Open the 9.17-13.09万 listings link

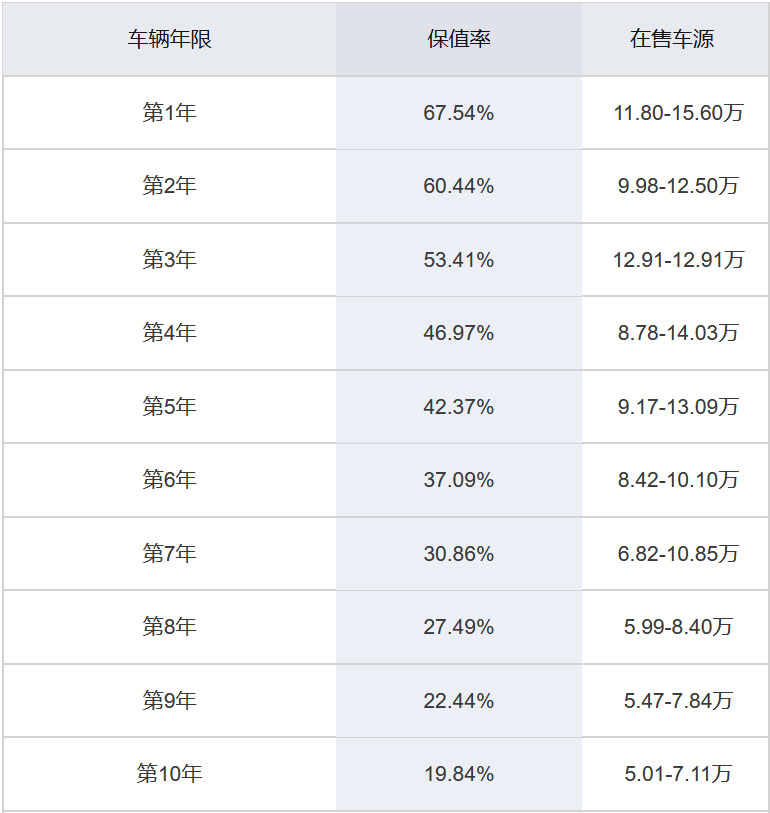click(x=678, y=407)
